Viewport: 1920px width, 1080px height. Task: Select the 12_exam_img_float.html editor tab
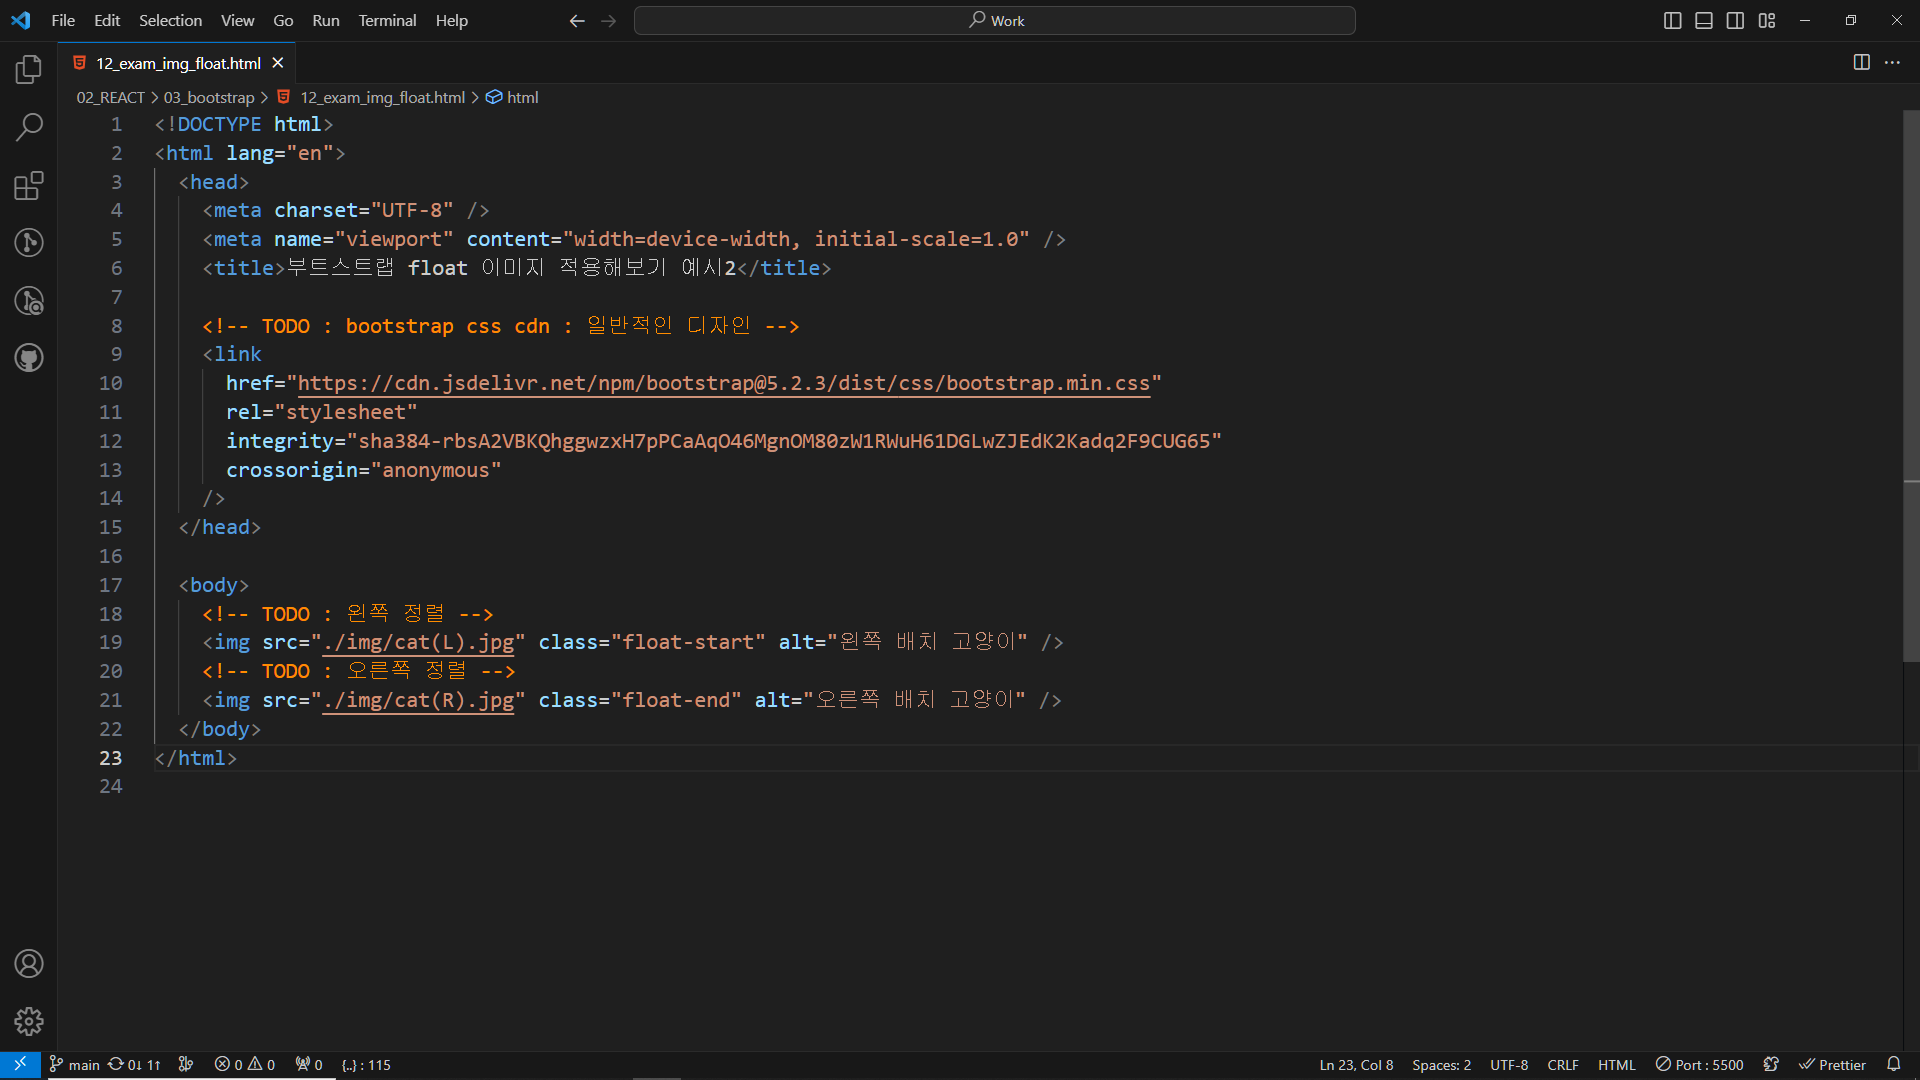click(178, 63)
